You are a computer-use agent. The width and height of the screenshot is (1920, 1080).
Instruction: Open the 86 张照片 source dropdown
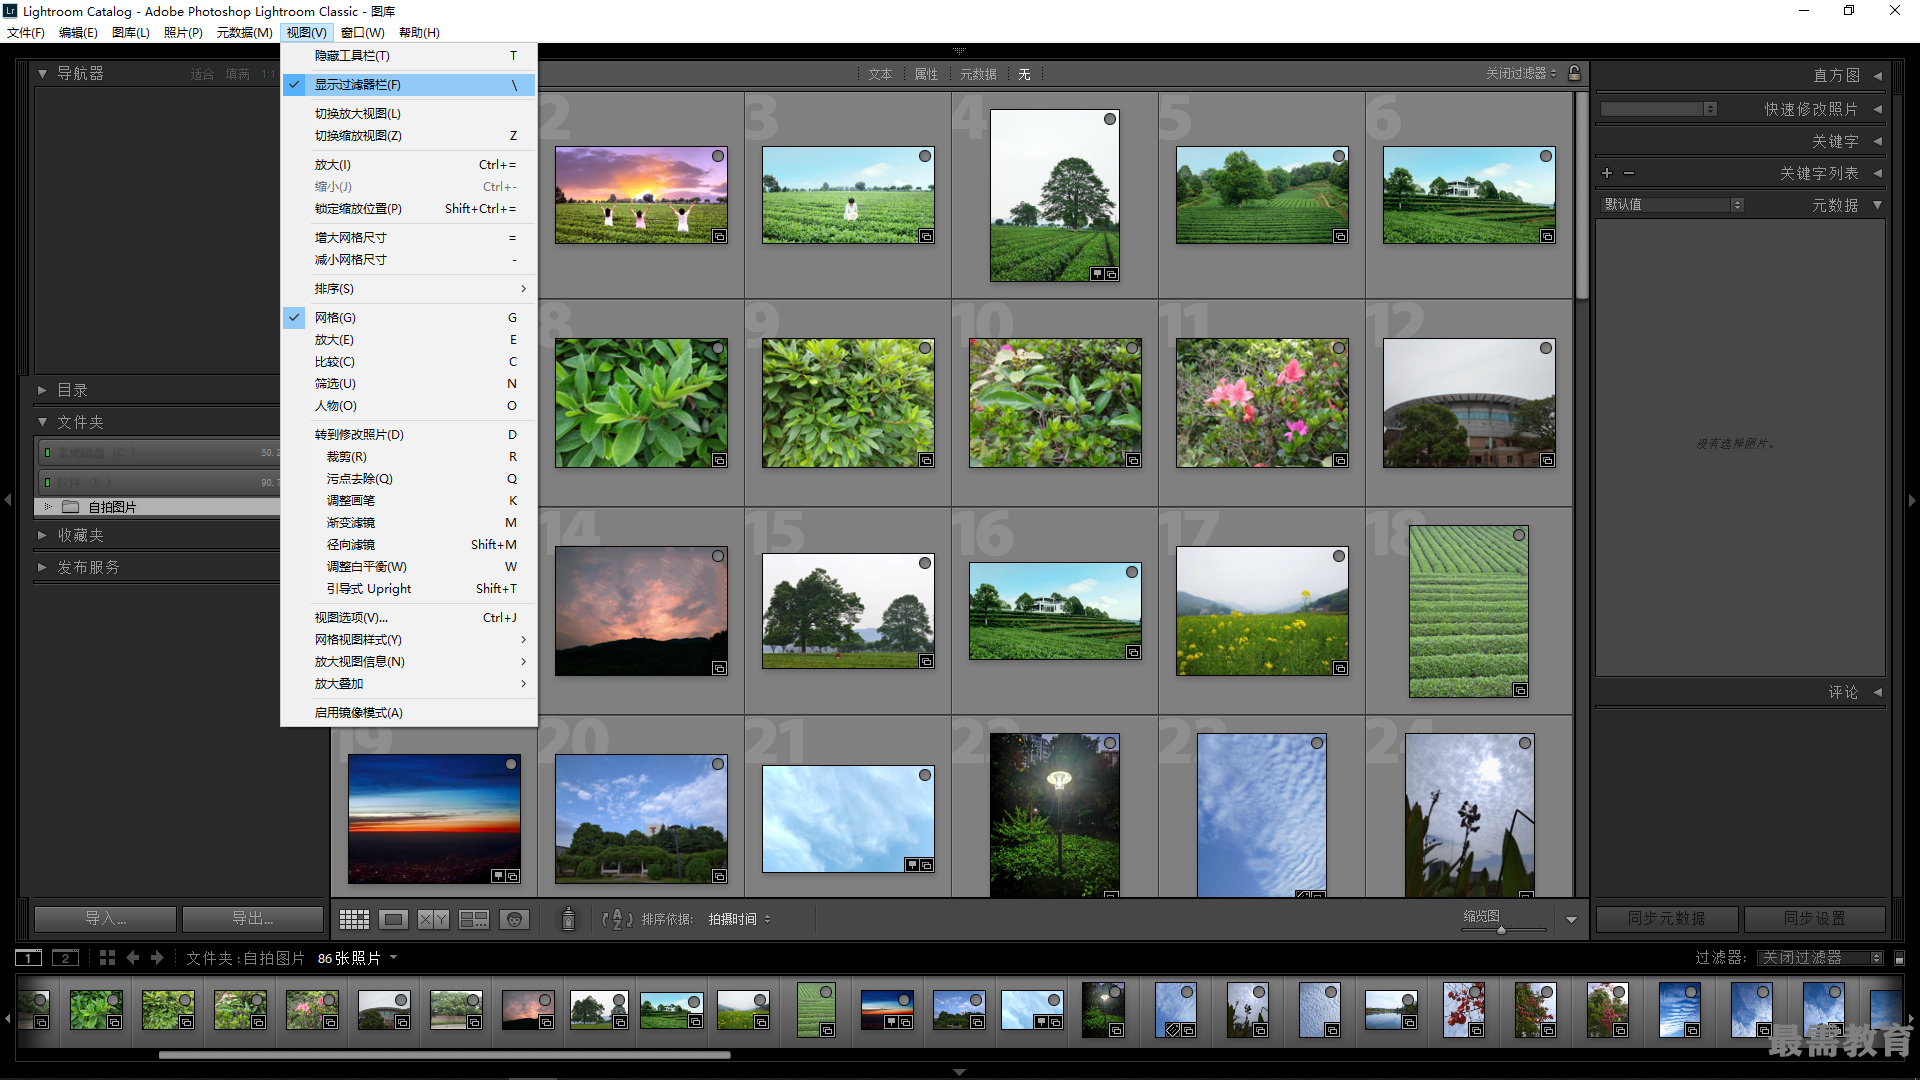pyautogui.click(x=357, y=958)
